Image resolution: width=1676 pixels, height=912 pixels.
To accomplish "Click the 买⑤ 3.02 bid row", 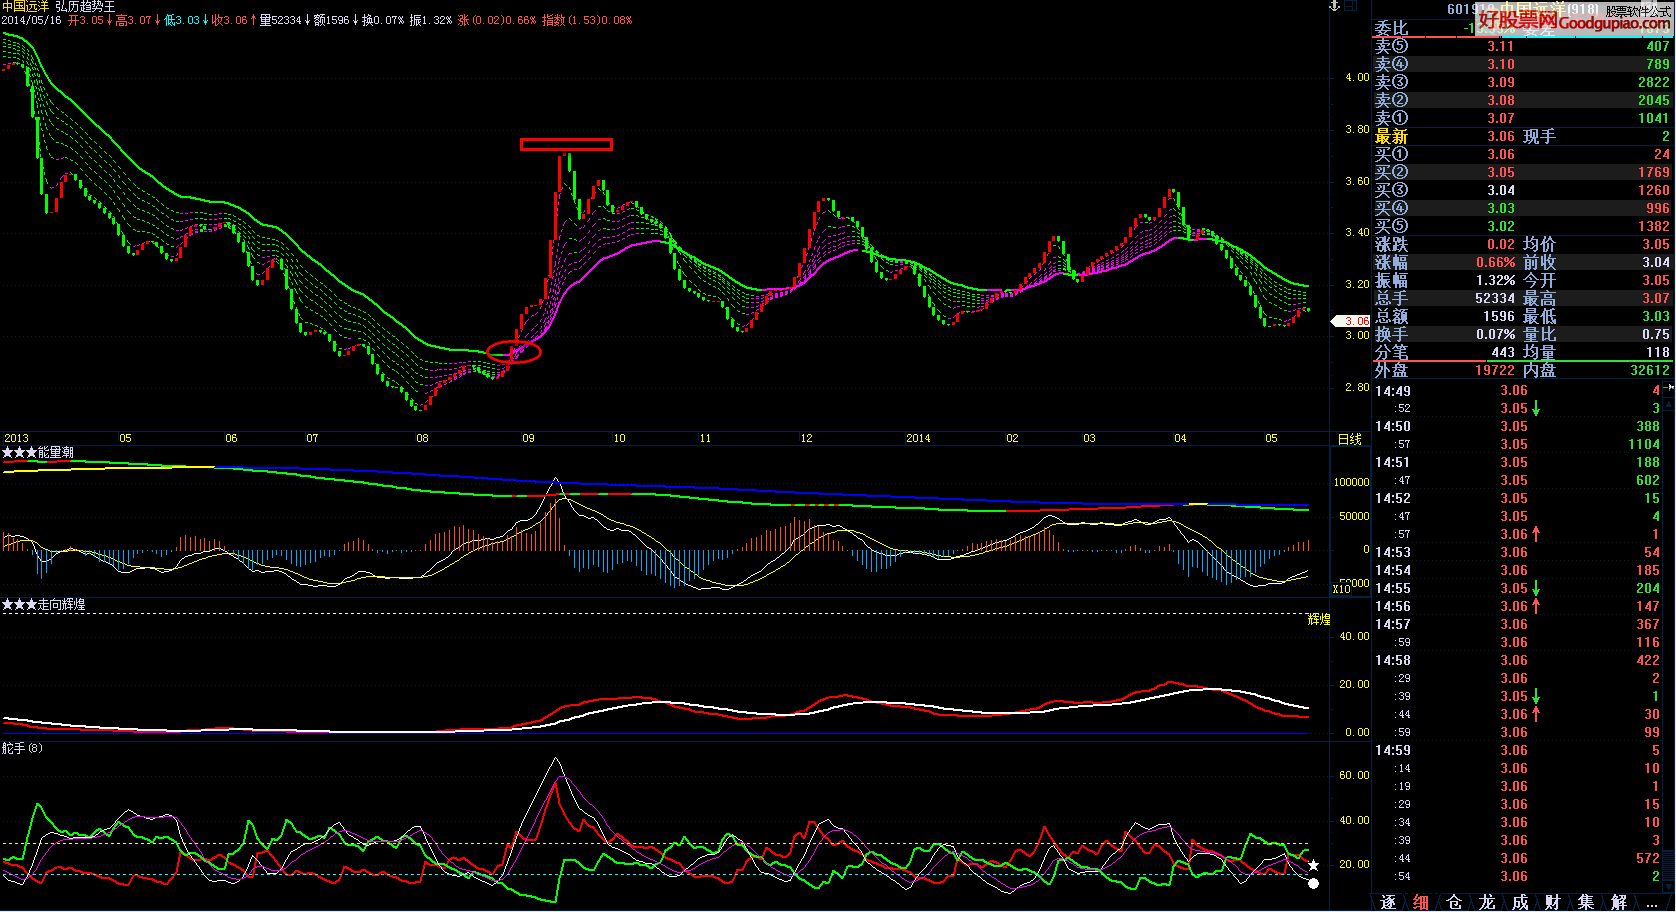I will 1522,226.
